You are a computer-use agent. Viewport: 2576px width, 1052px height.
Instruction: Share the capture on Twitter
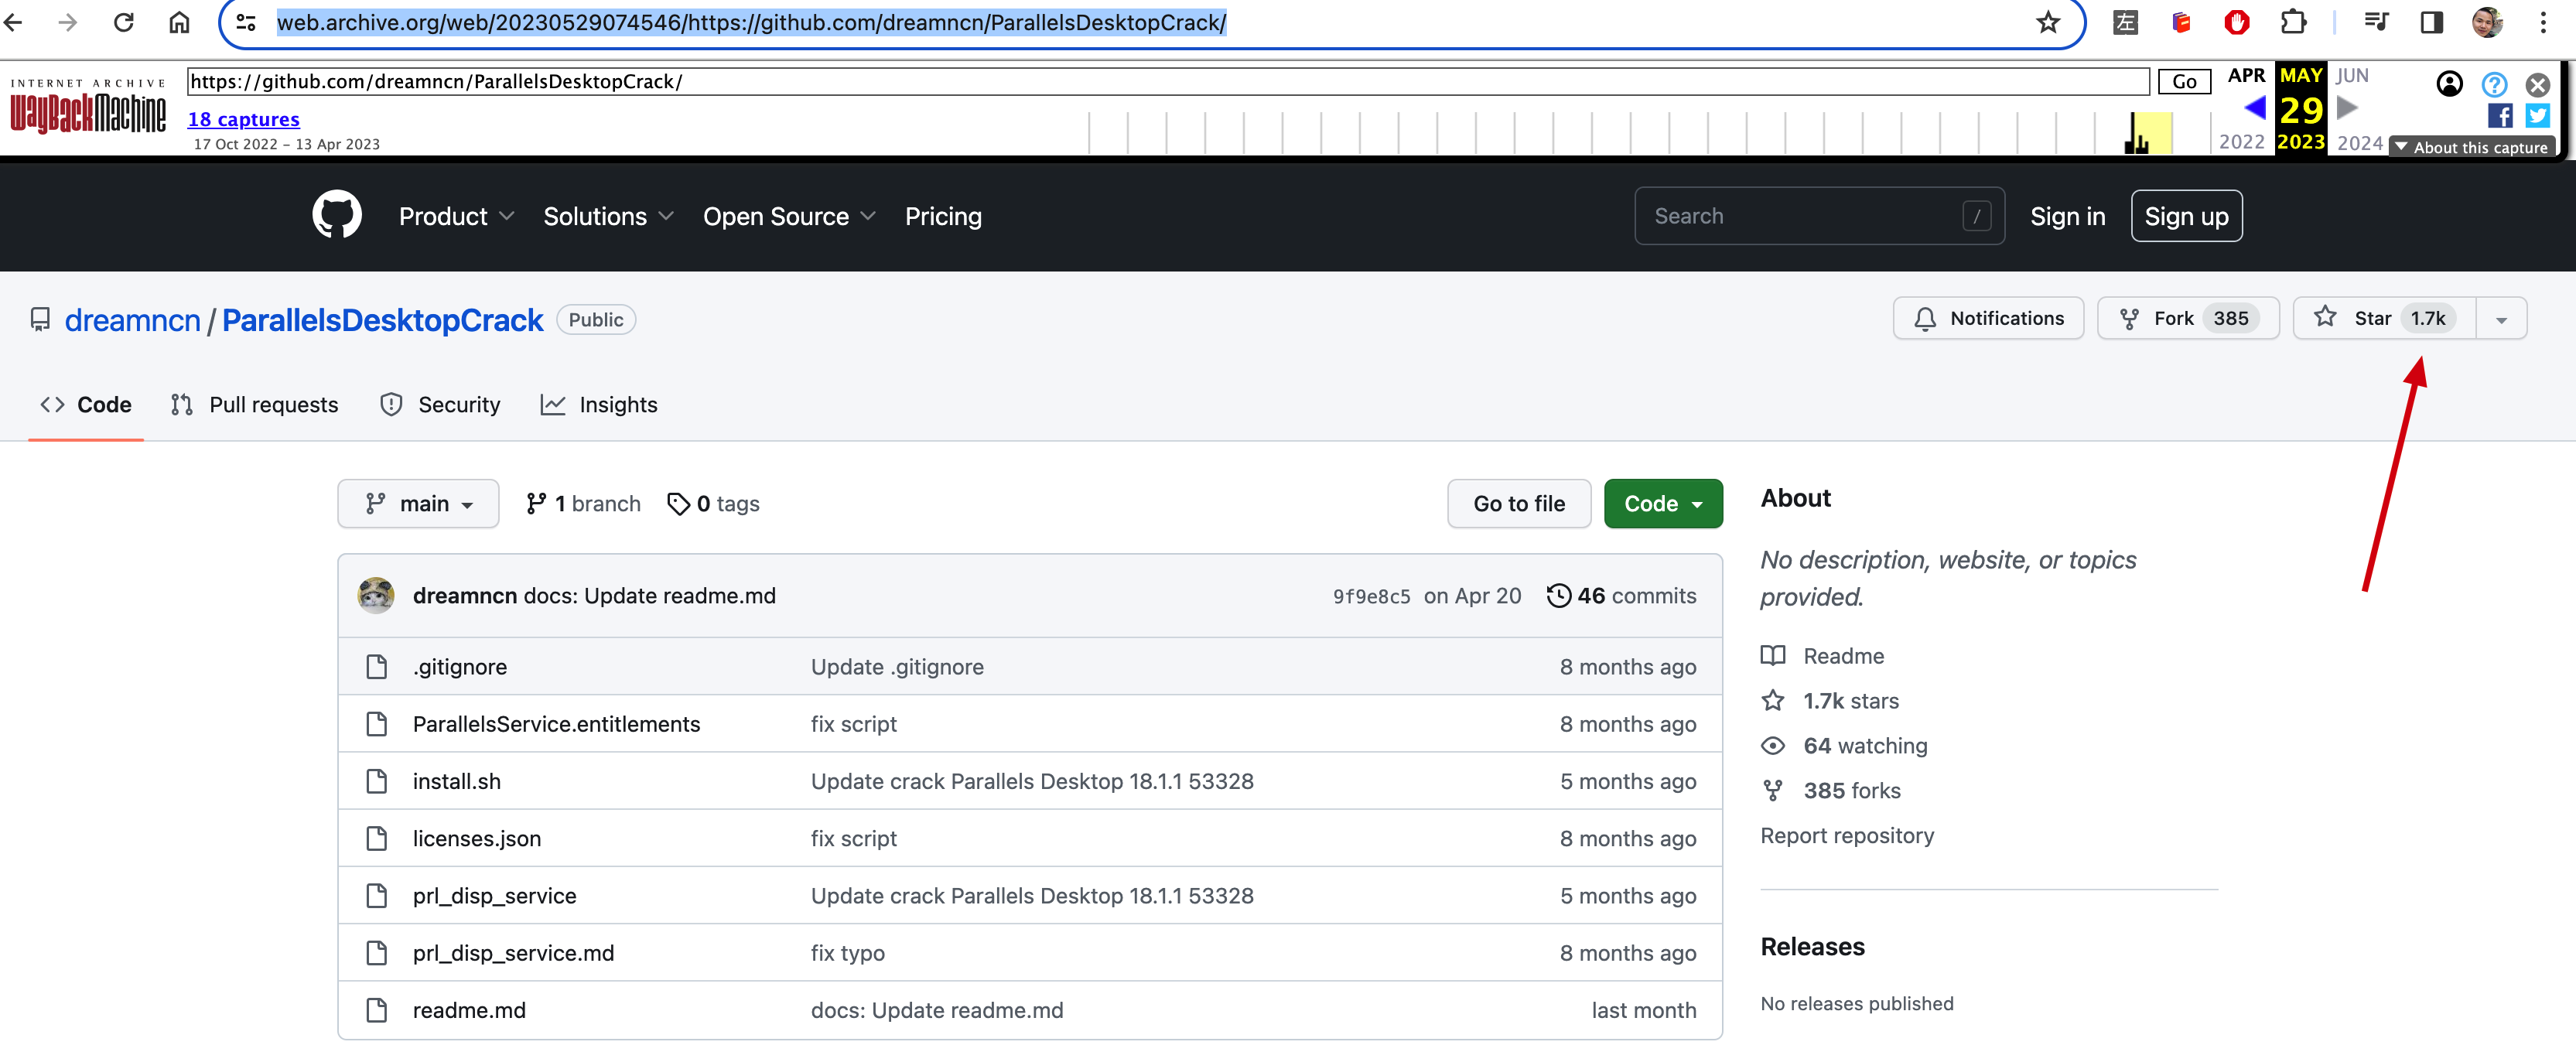click(x=2537, y=116)
